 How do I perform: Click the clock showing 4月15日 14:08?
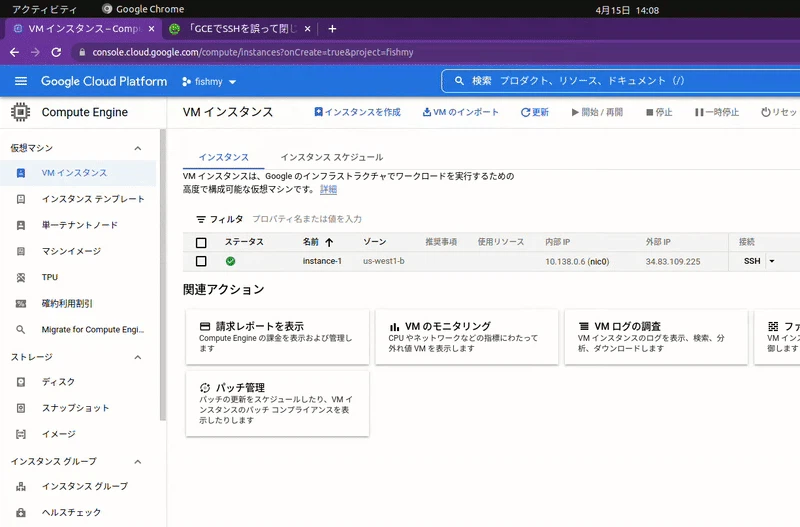click(x=627, y=10)
